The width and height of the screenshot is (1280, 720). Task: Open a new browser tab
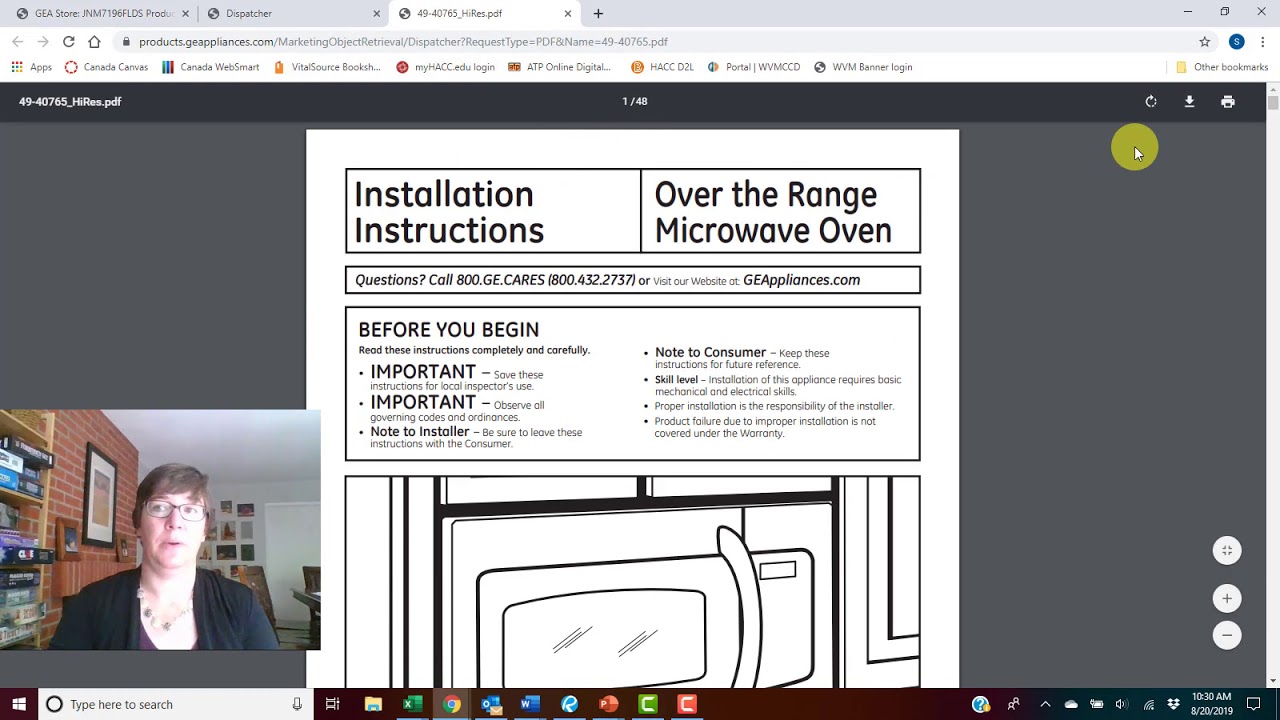pyautogui.click(x=598, y=14)
